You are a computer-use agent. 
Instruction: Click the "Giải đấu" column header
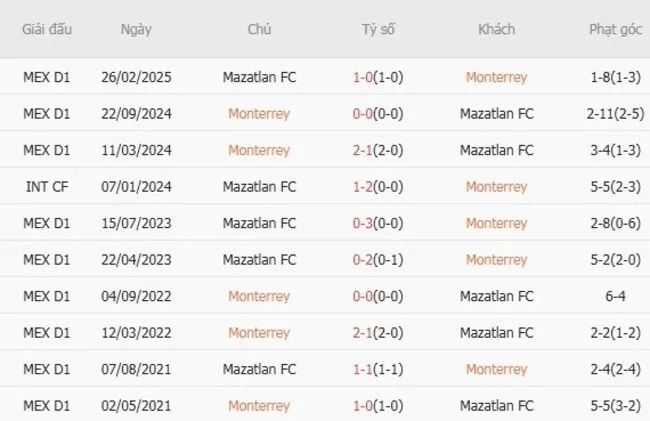tap(47, 29)
